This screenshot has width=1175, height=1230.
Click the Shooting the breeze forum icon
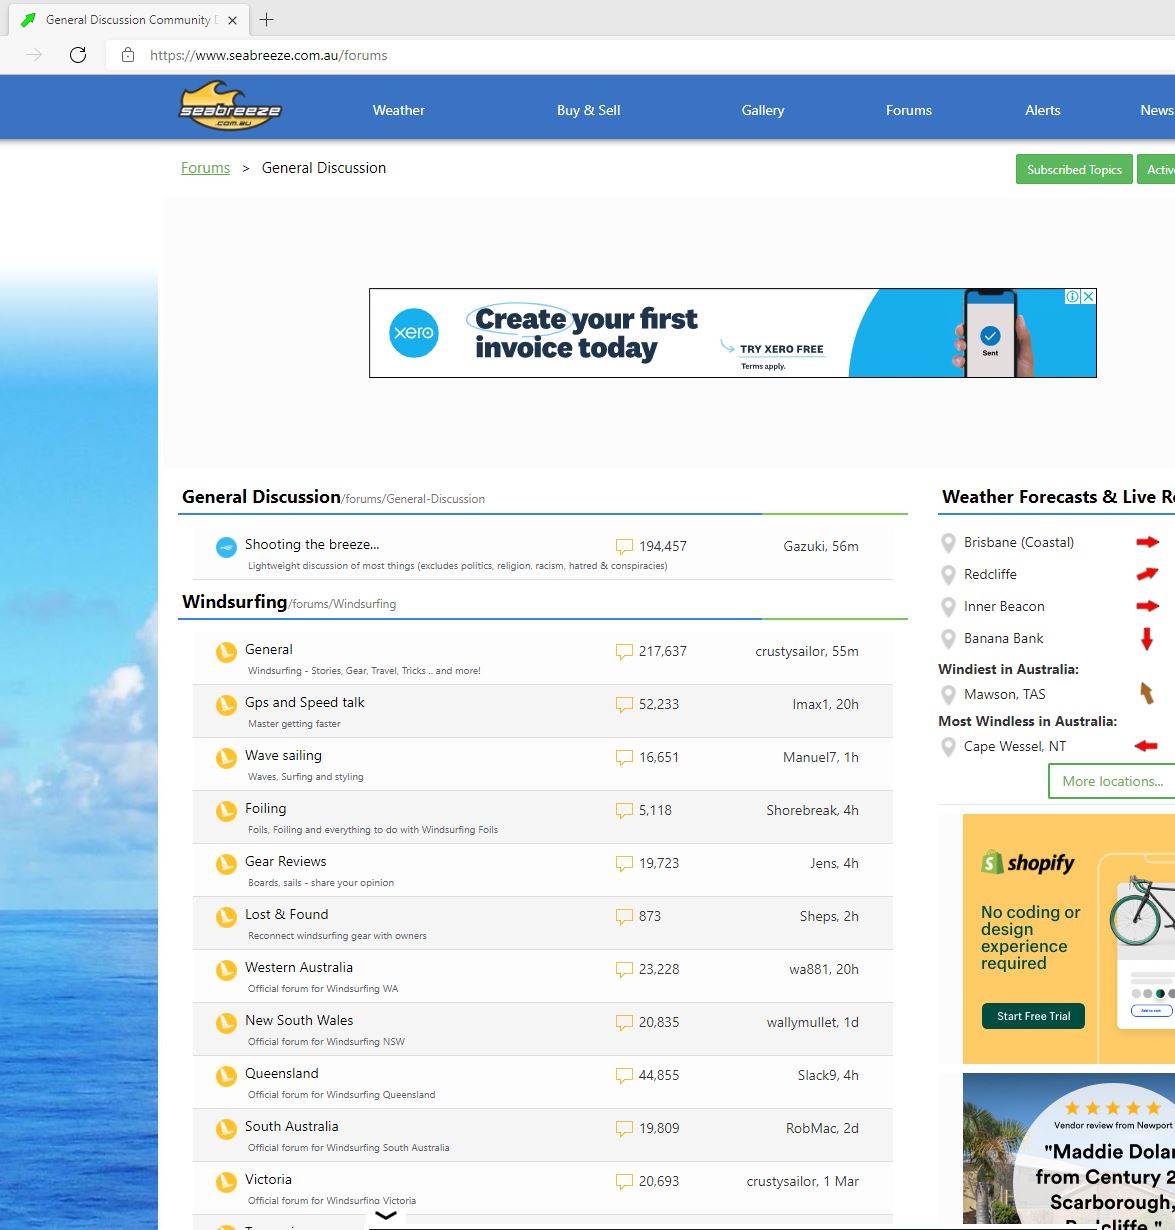(x=227, y=547)
